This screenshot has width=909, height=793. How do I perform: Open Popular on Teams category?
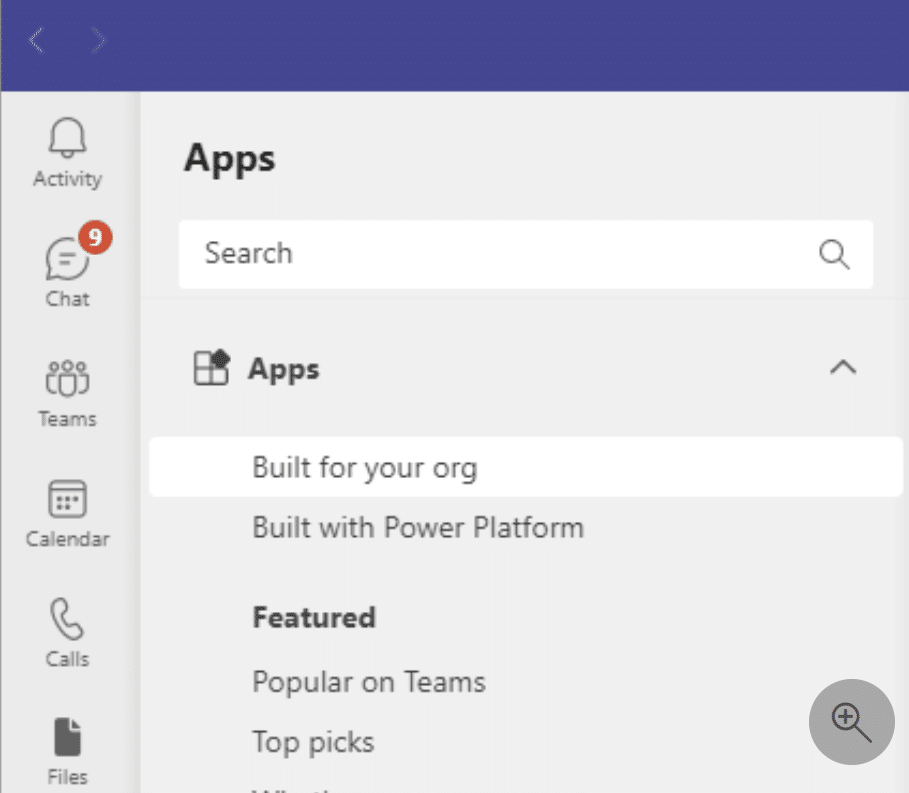point(368,682)
